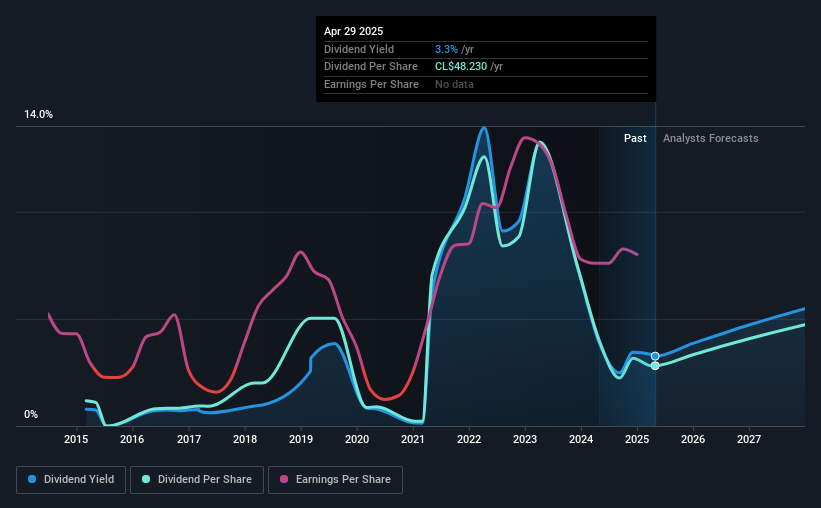The width and height of the screenshot is (821, 508).
Task: Click the teal Dividend Per Share data point marker
Action: coord(655,366)
